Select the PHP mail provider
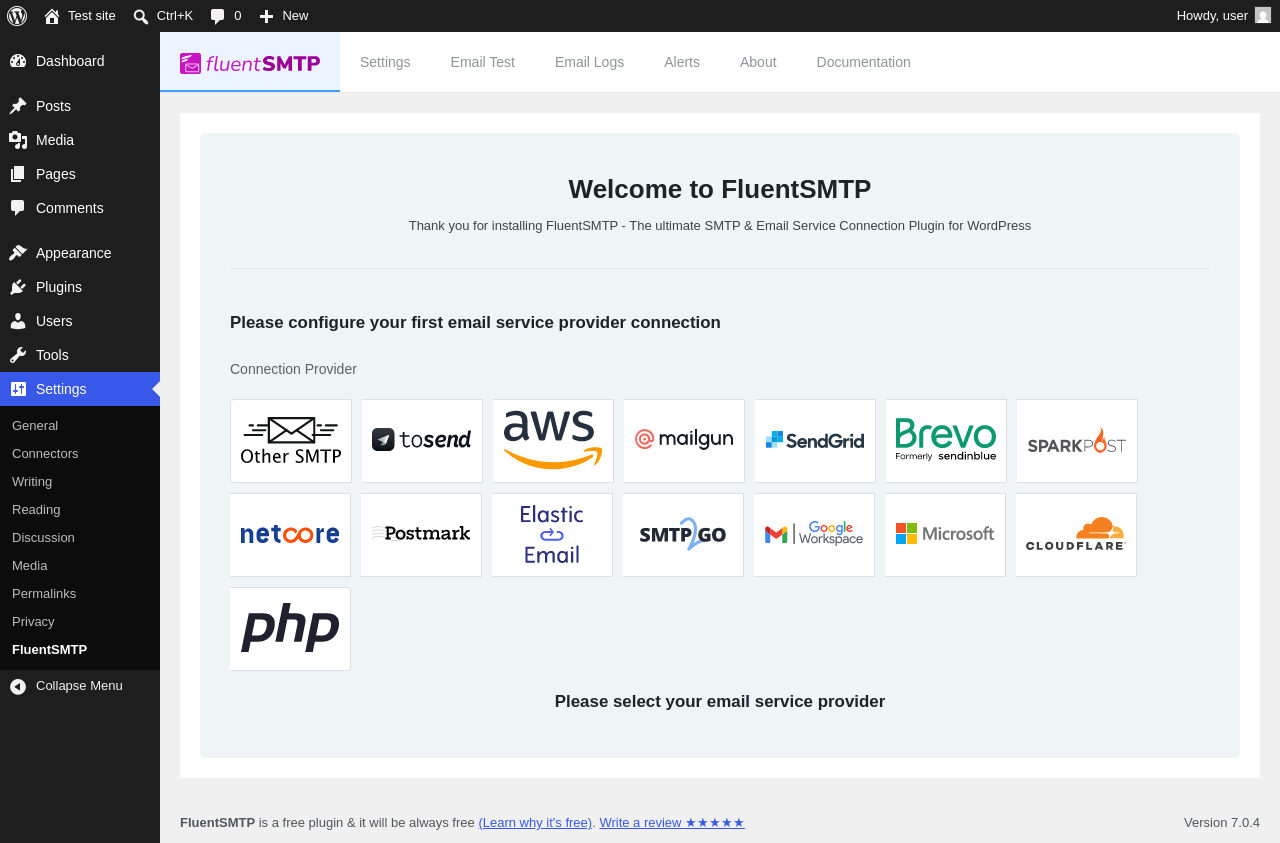The width and height of the screenshot is (1280, 843). point(290,629)
